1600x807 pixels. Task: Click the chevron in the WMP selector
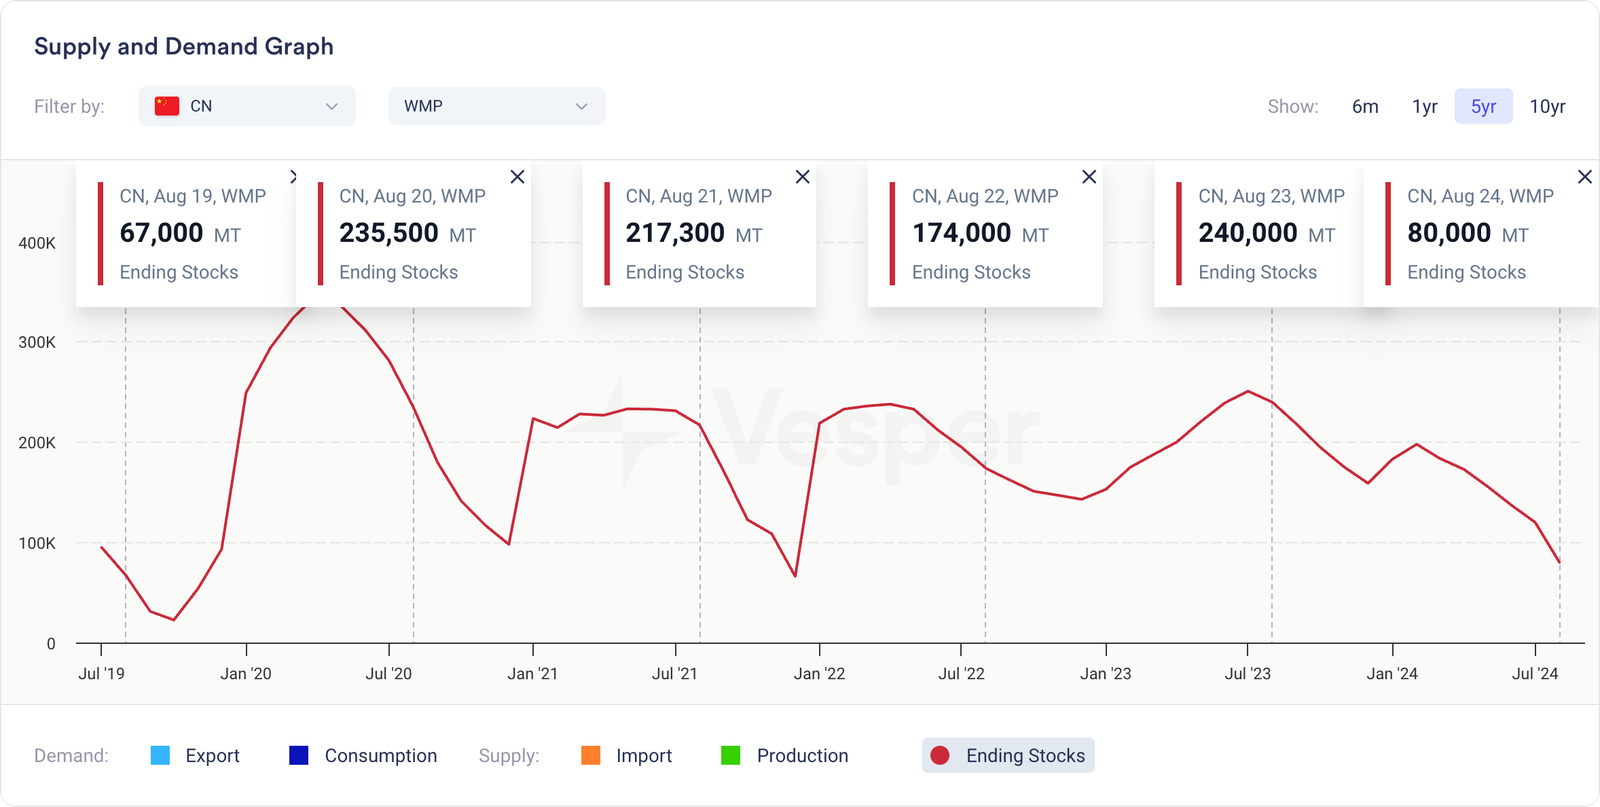(x=581, y=106)
